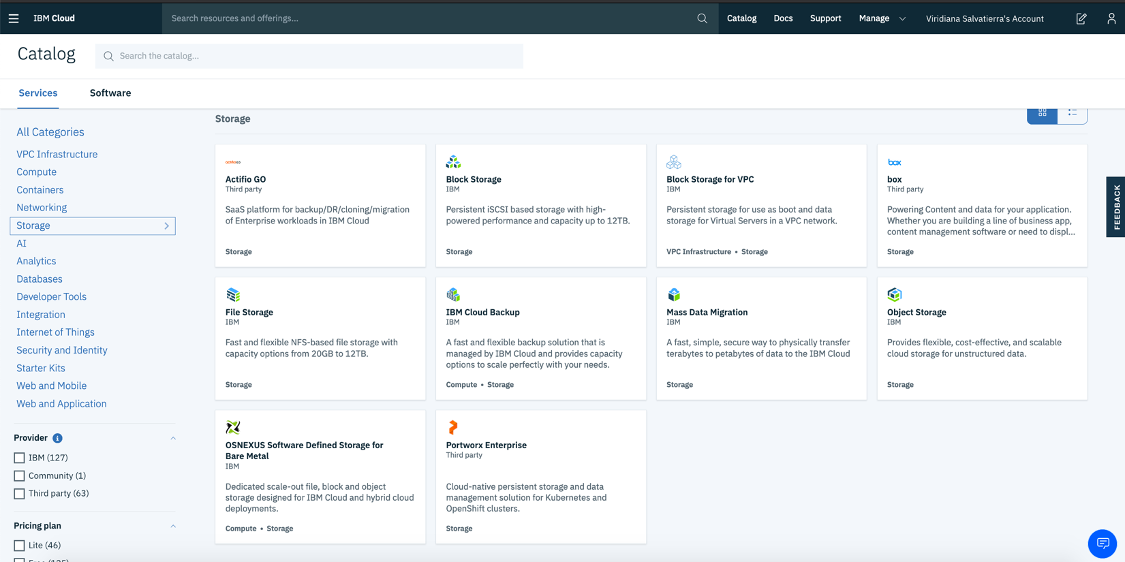Open the hamburger navigation menu

14,19
